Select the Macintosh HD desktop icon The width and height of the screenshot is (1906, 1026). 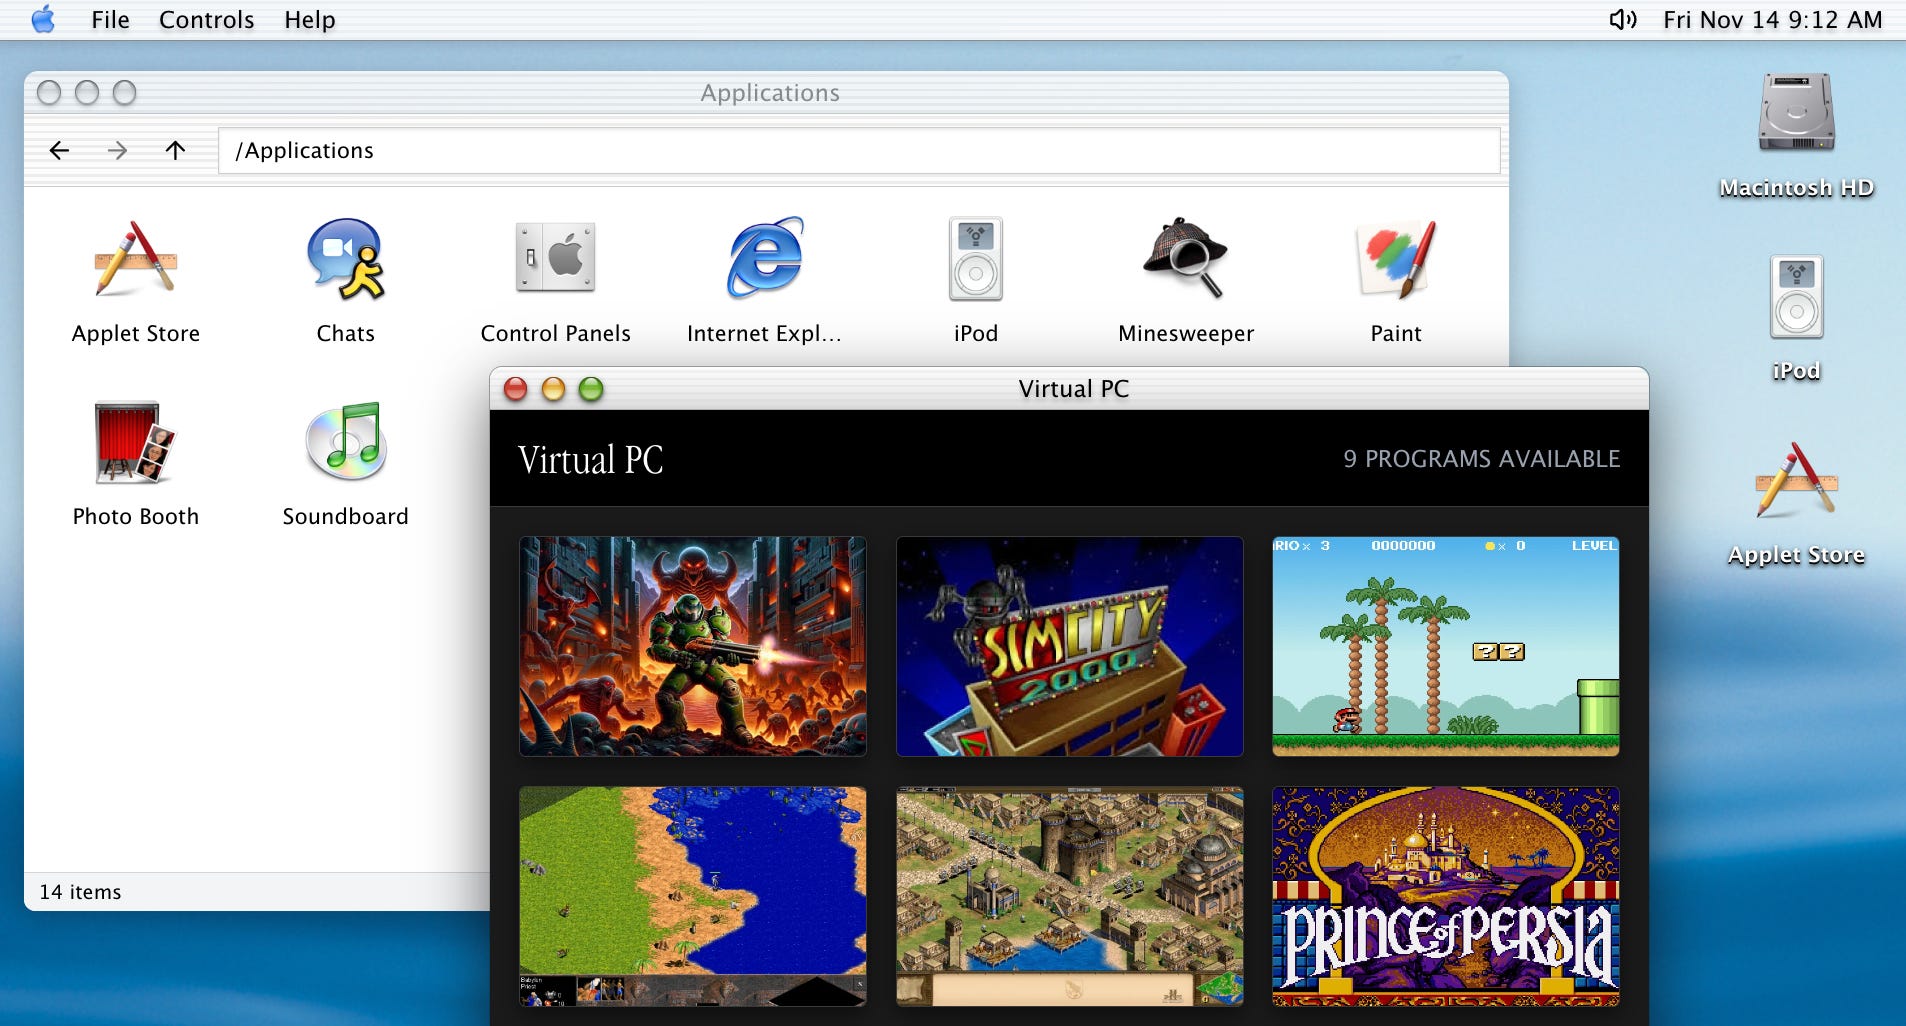click(1796, 112)
